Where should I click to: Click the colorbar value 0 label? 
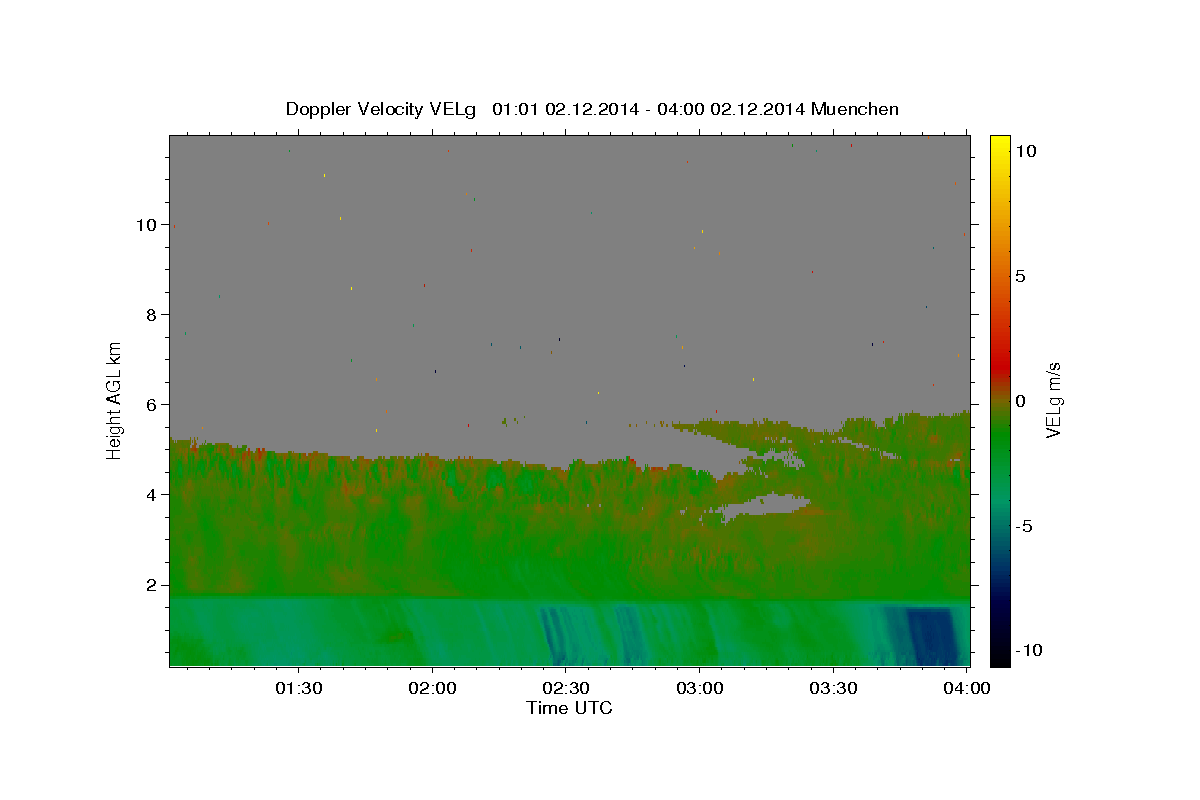click(x=1020, y=401)
